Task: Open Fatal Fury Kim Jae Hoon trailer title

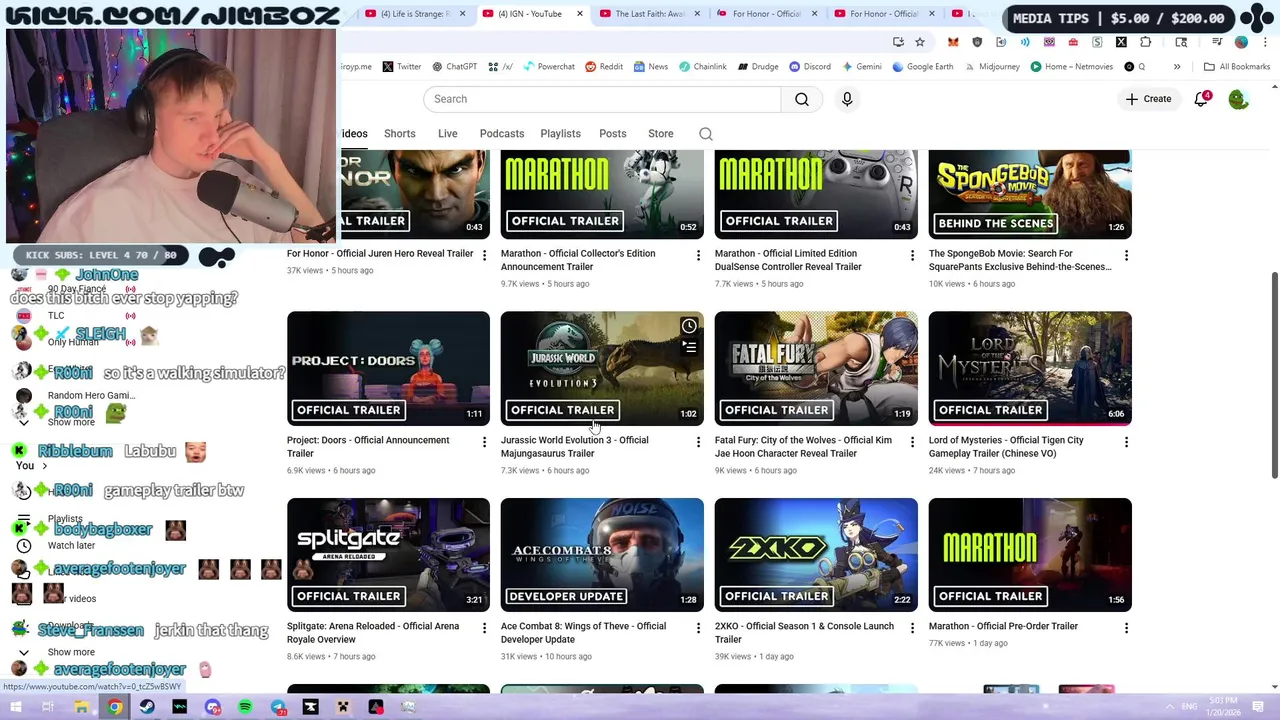Action: point(803,447)
